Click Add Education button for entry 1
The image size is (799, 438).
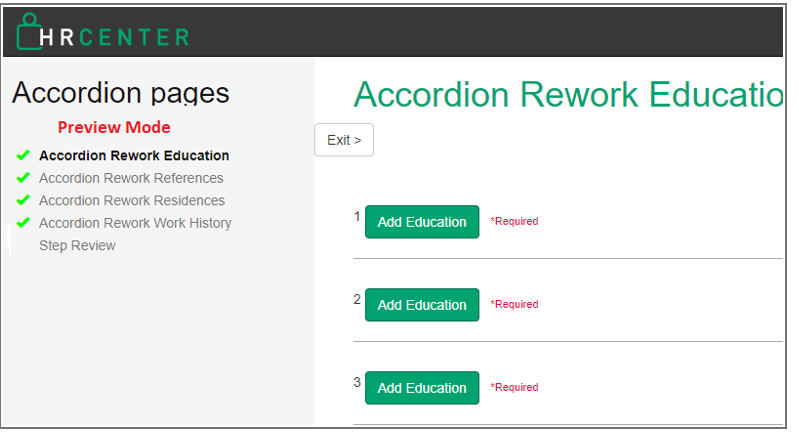(x=421, y=222)
